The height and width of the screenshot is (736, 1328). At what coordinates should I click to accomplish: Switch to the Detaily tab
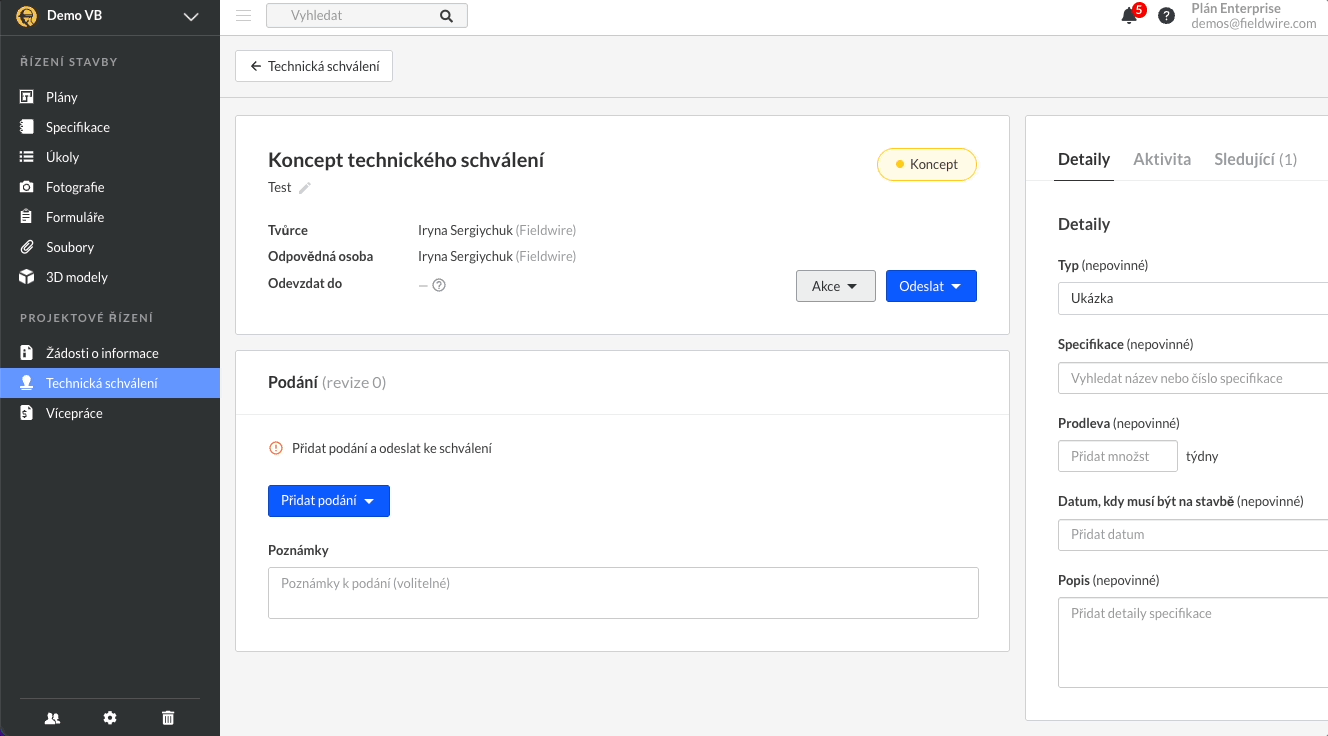tap(1084, 159)
